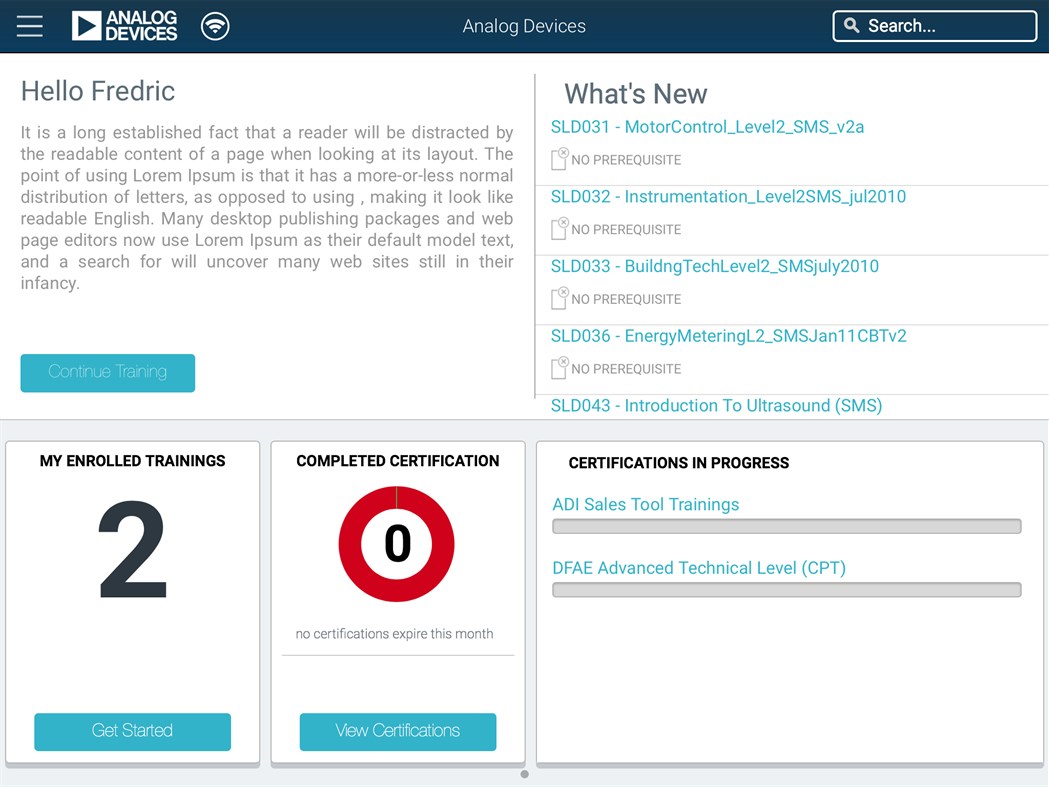Click the ADI Sales Tool Trainings progress bar
Screen dimensions: 1049x787
pos(787,527)
